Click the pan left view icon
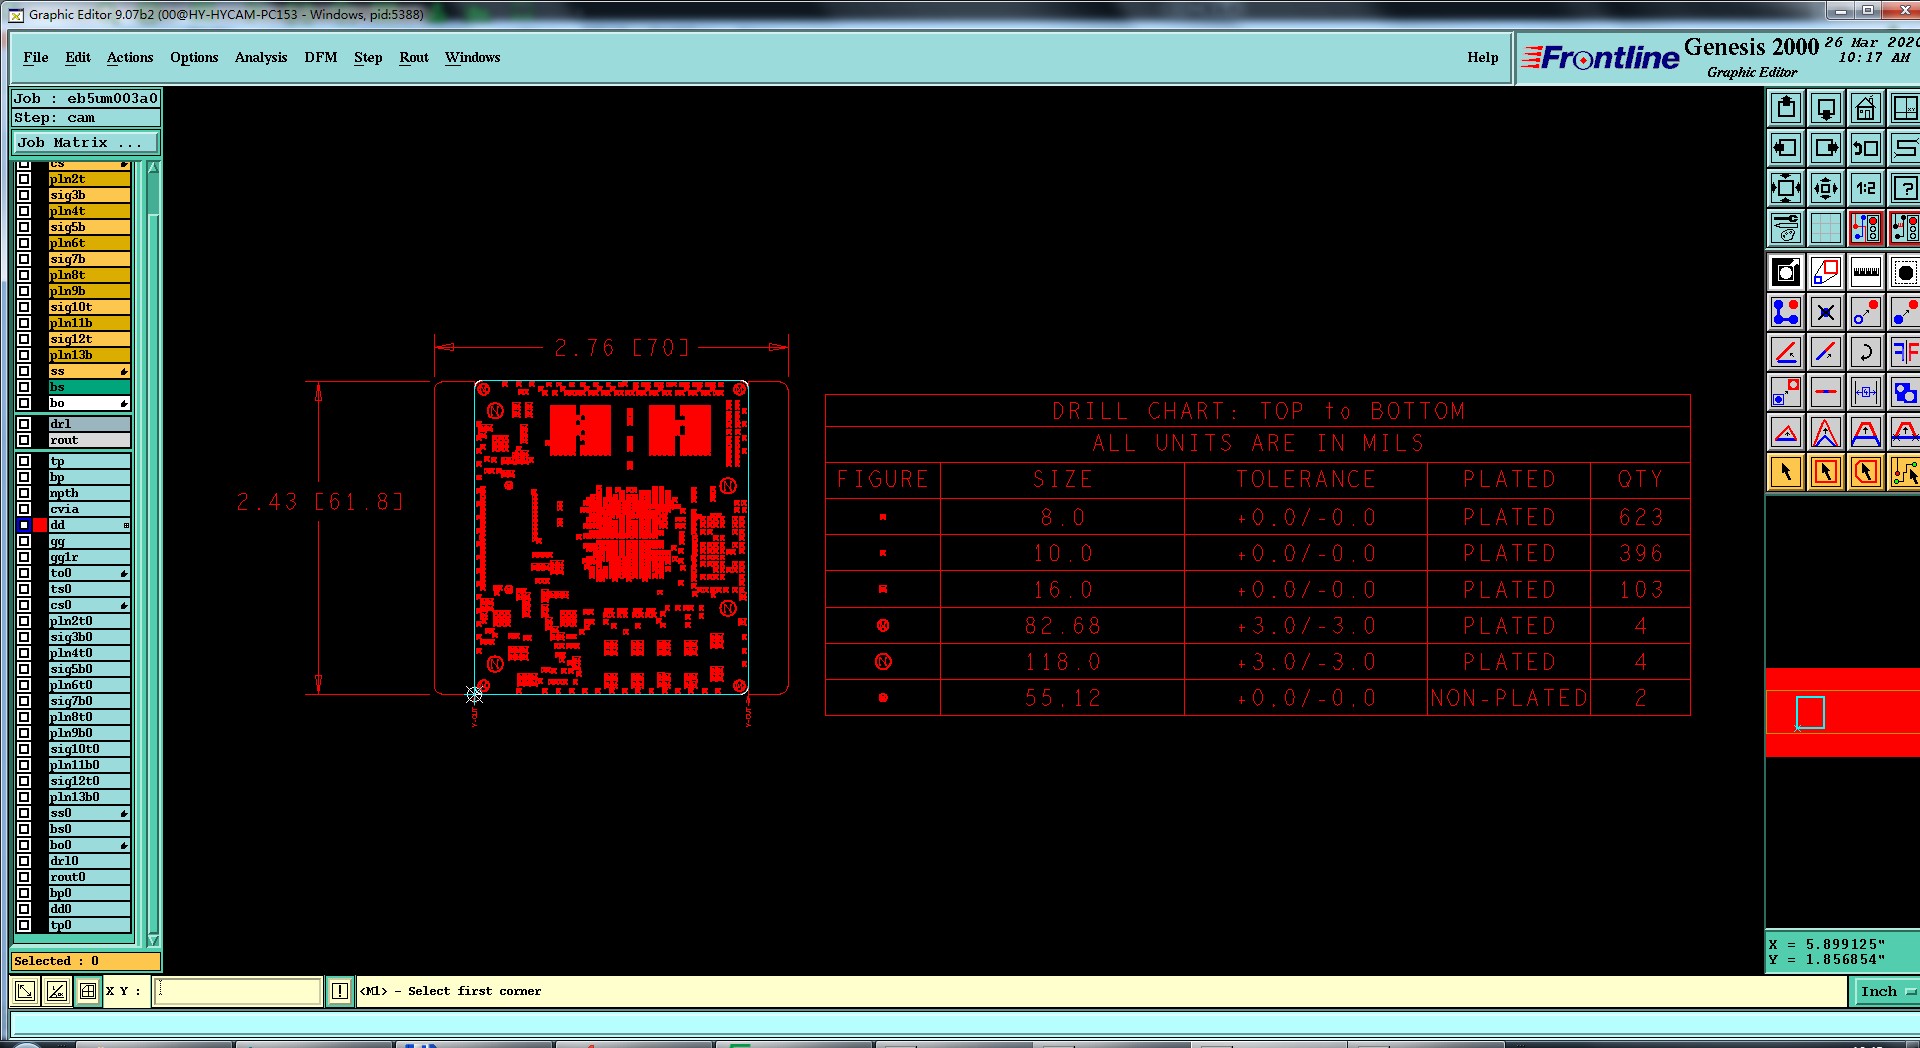 [1786, 148]
